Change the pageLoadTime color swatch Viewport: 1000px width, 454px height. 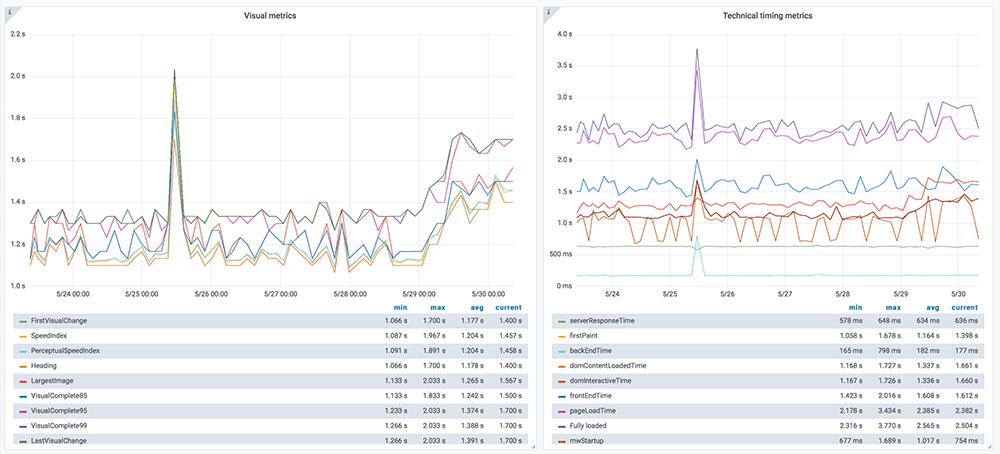pos(561,411)
